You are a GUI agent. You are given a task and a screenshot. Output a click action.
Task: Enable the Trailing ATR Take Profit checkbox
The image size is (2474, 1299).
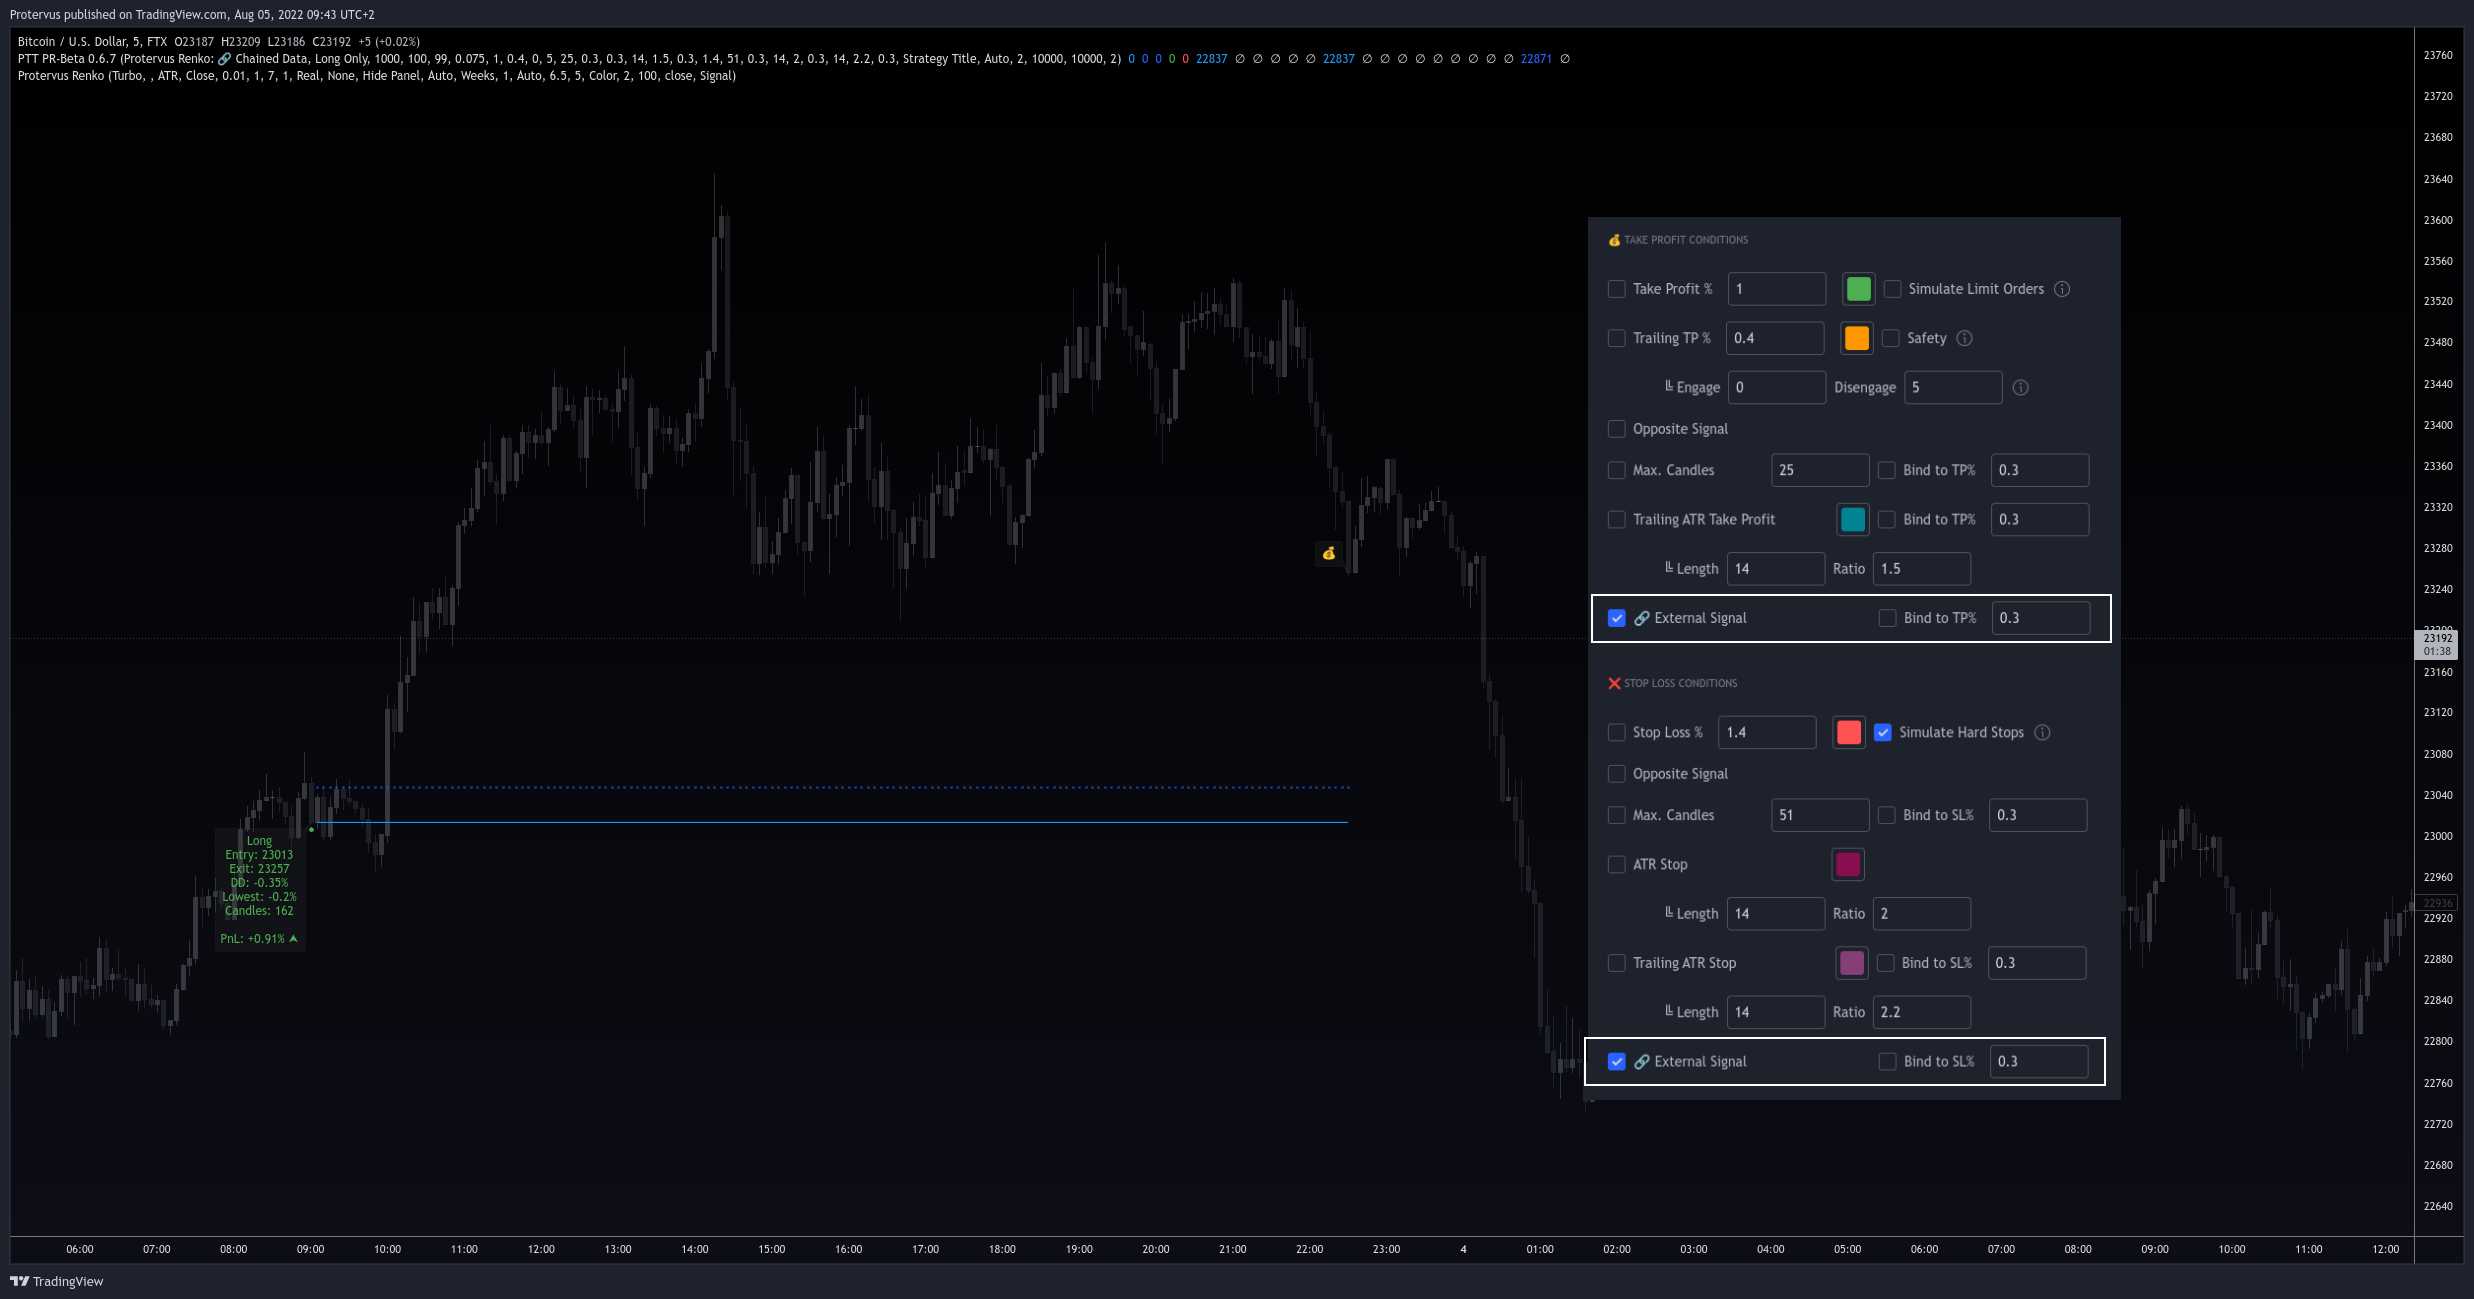click(x=1616, y=520)
